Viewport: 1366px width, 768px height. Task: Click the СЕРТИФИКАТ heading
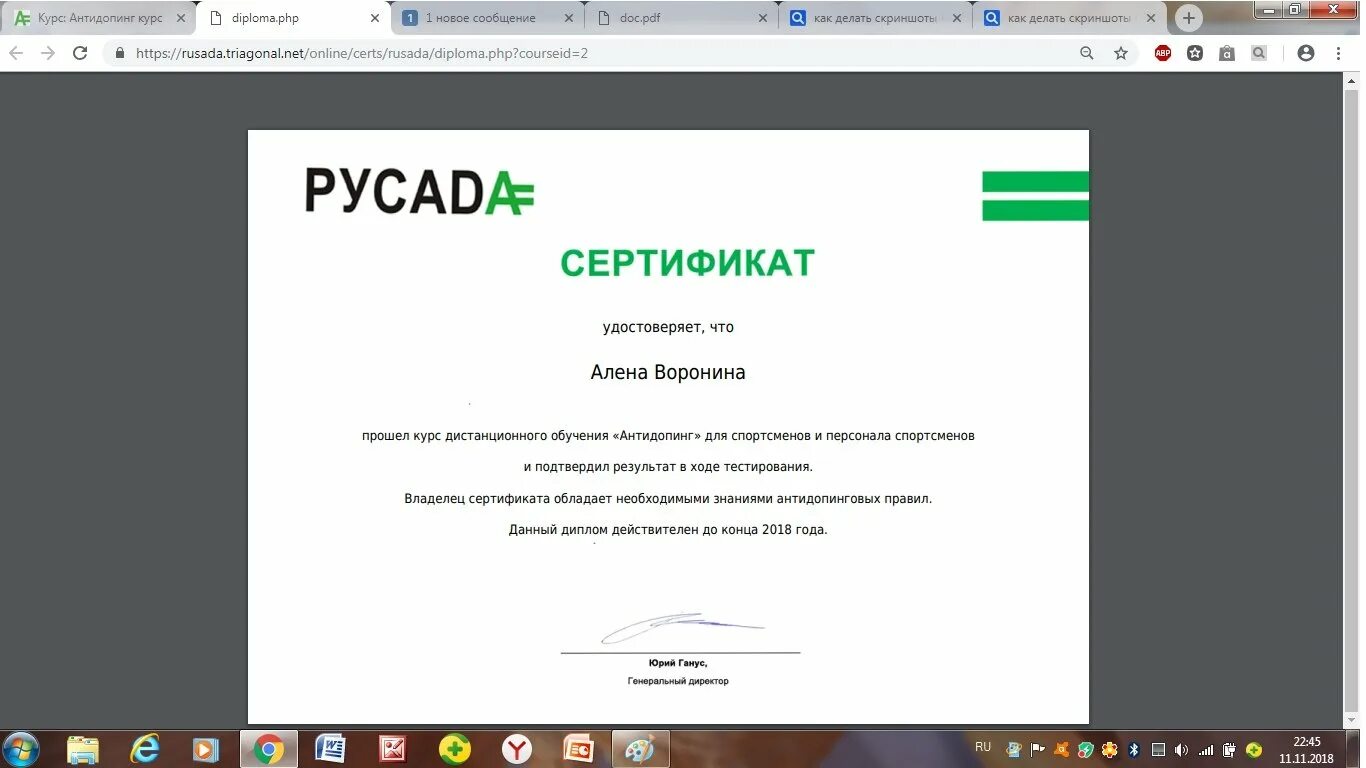pos(687,263)
